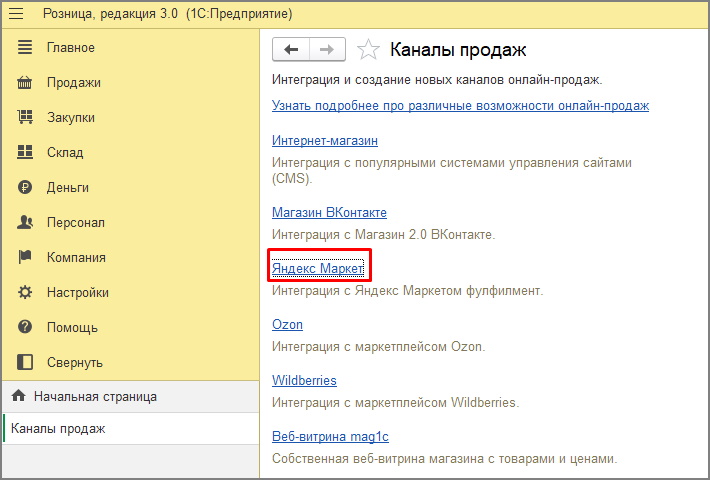Click description 'Интеграция с маркетплейсом Ozon'

(379, 346)
